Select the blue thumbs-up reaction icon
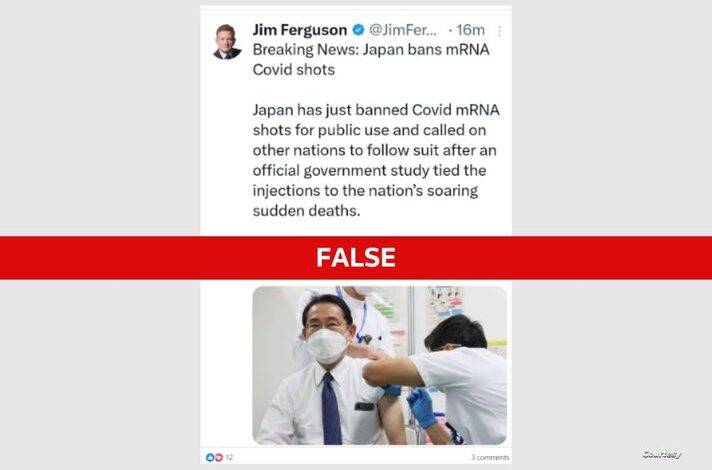Screen dimensions: 712x470 click(x=210, y=457)
